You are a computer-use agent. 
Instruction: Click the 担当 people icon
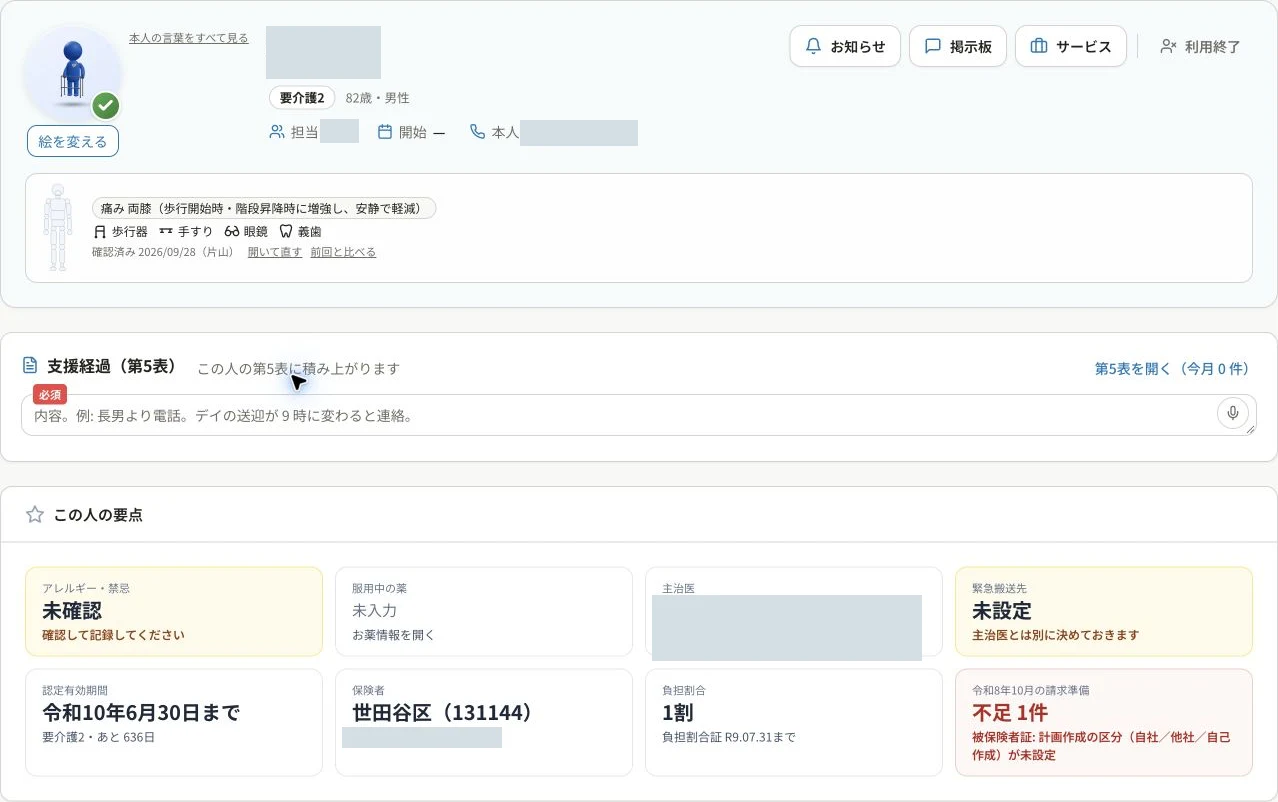click(x=277, y=132)
